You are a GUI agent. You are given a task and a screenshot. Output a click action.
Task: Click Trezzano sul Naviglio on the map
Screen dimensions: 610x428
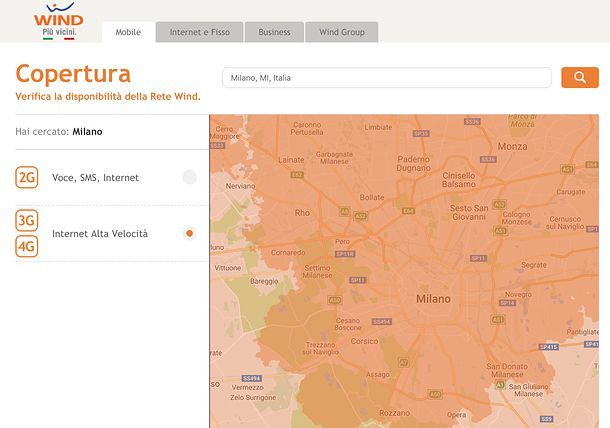[321, 348]
